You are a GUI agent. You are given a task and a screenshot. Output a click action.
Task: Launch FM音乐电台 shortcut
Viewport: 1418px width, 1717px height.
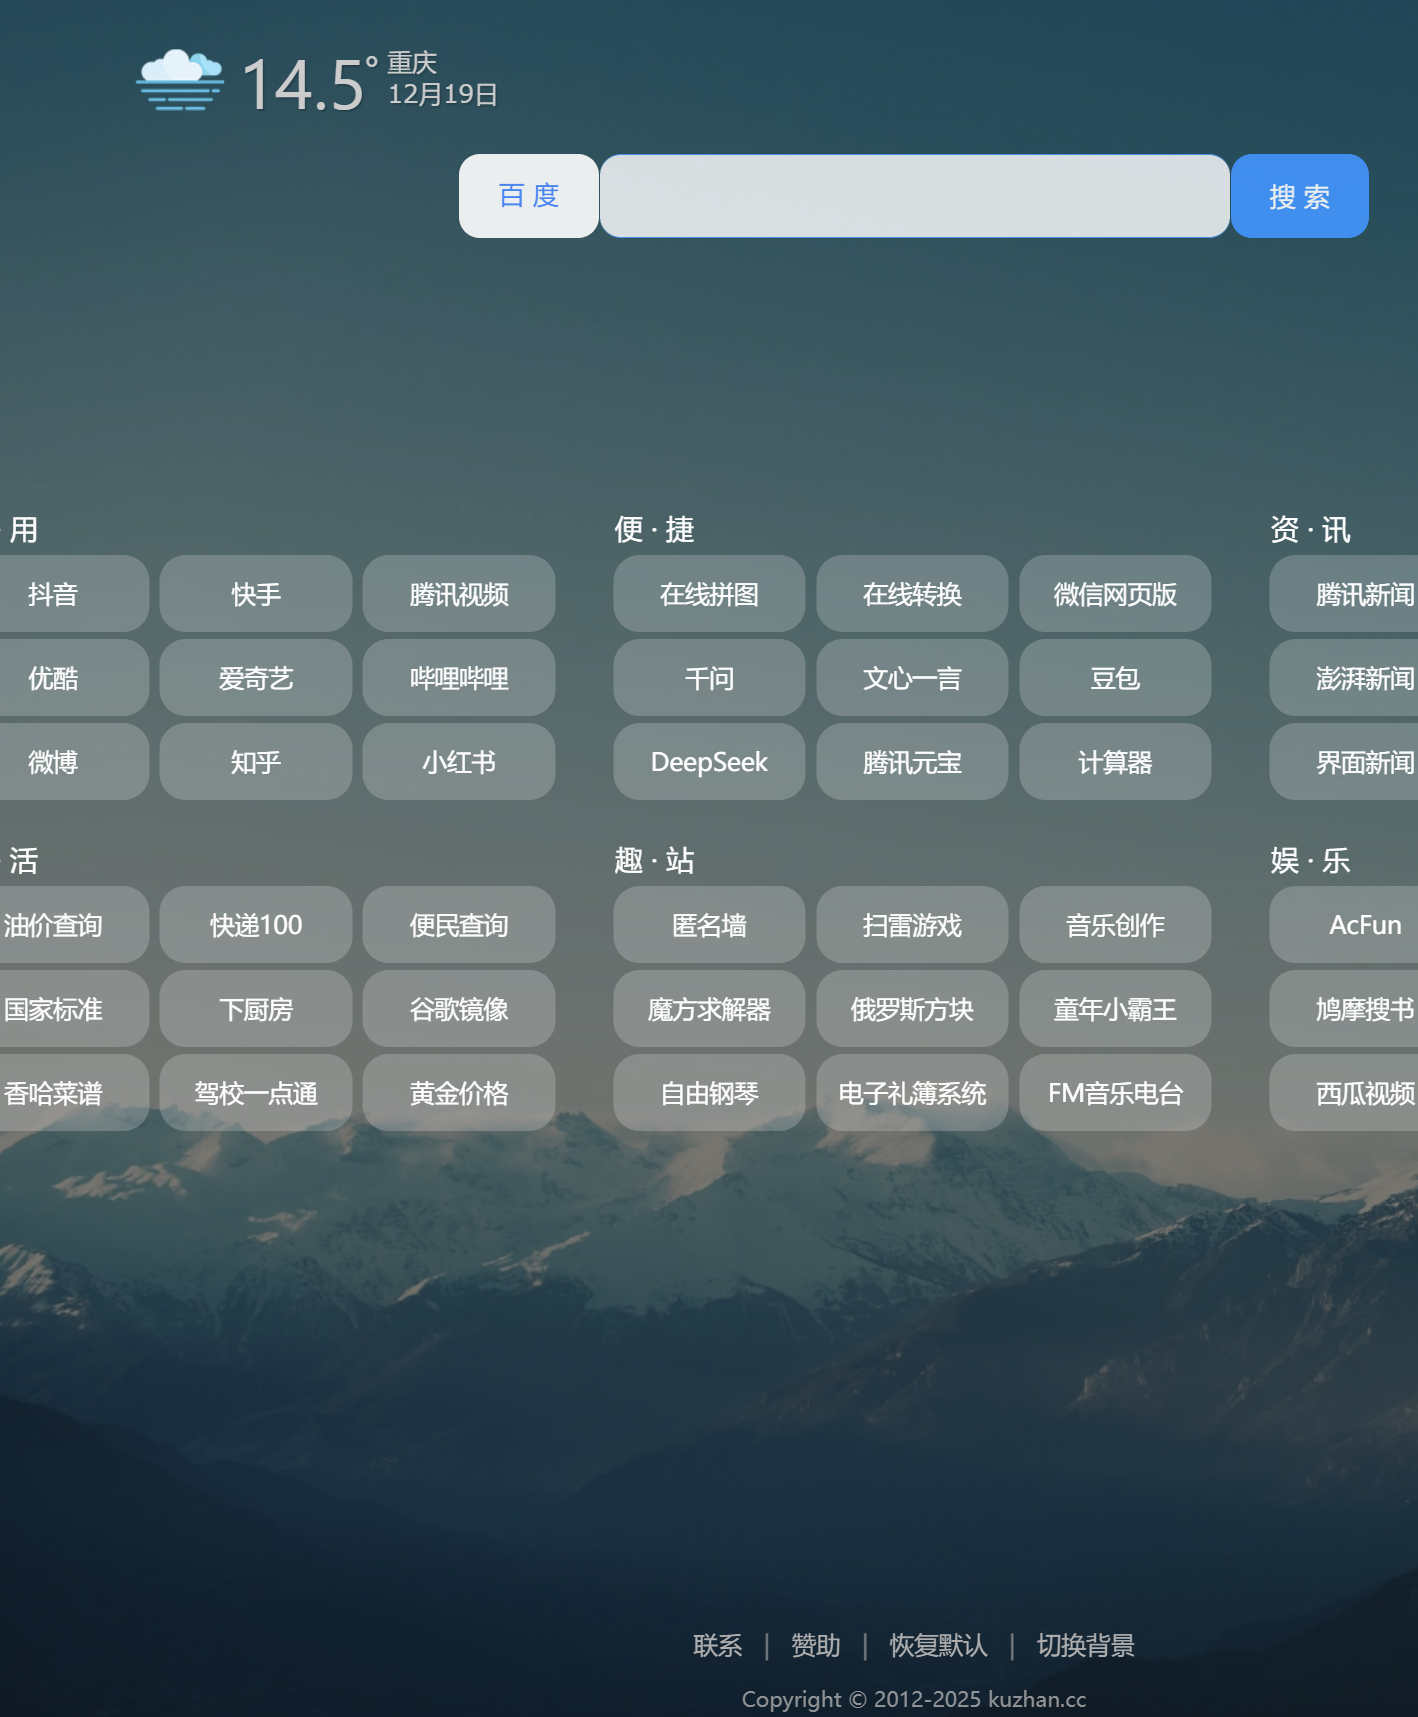click(1115, 1093)
